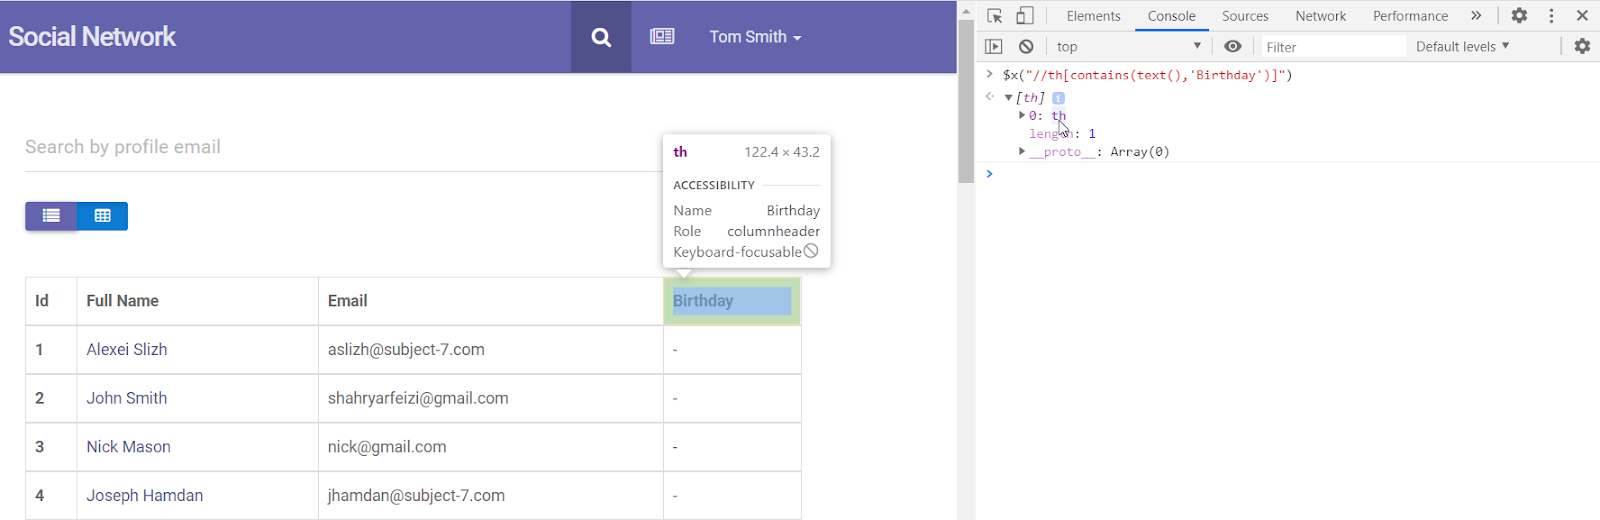Click the search magnifier icon in navbar
Image resolution: width=1600 pixels, height=520 pixels.
[x=601, y=37]
